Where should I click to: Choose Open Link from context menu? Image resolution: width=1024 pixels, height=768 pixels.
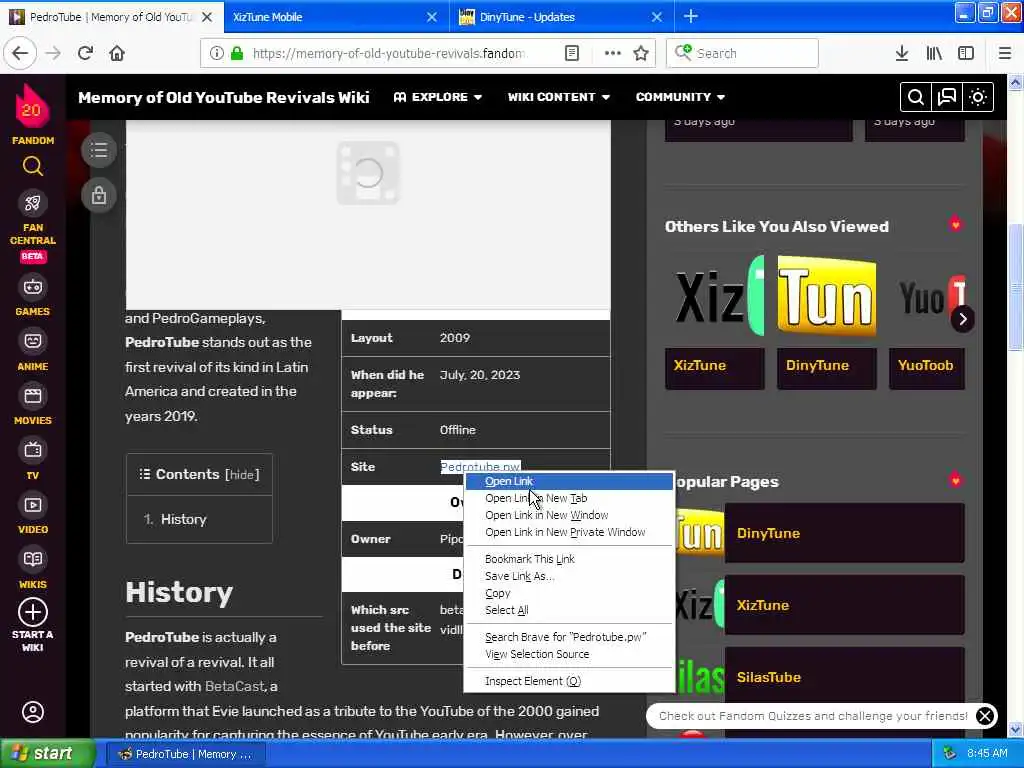coord(569,481)
